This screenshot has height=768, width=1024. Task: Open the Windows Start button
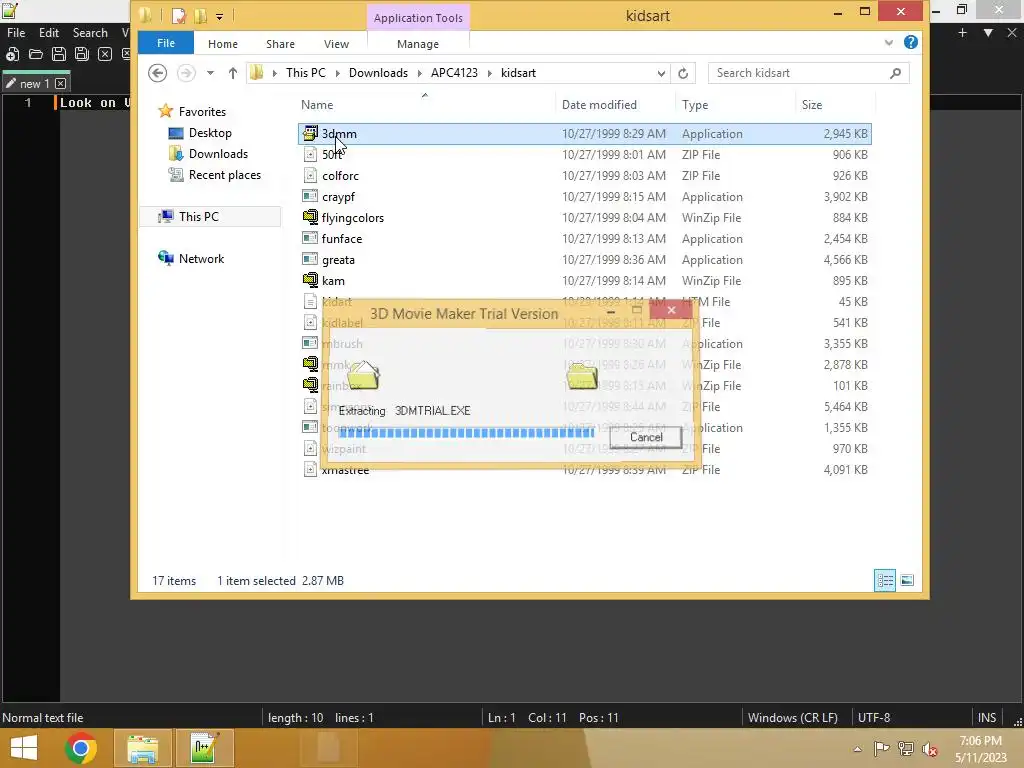[x=24, y=748]
